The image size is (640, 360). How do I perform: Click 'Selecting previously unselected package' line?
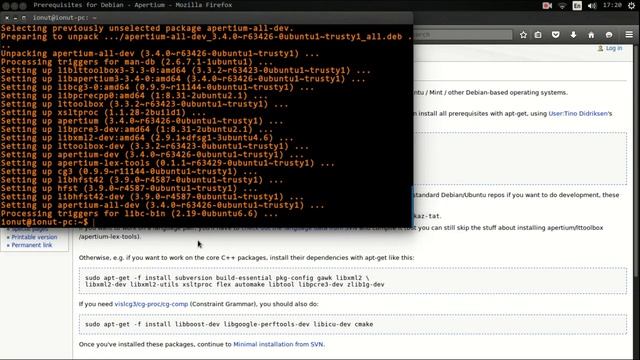click(147, 28)
